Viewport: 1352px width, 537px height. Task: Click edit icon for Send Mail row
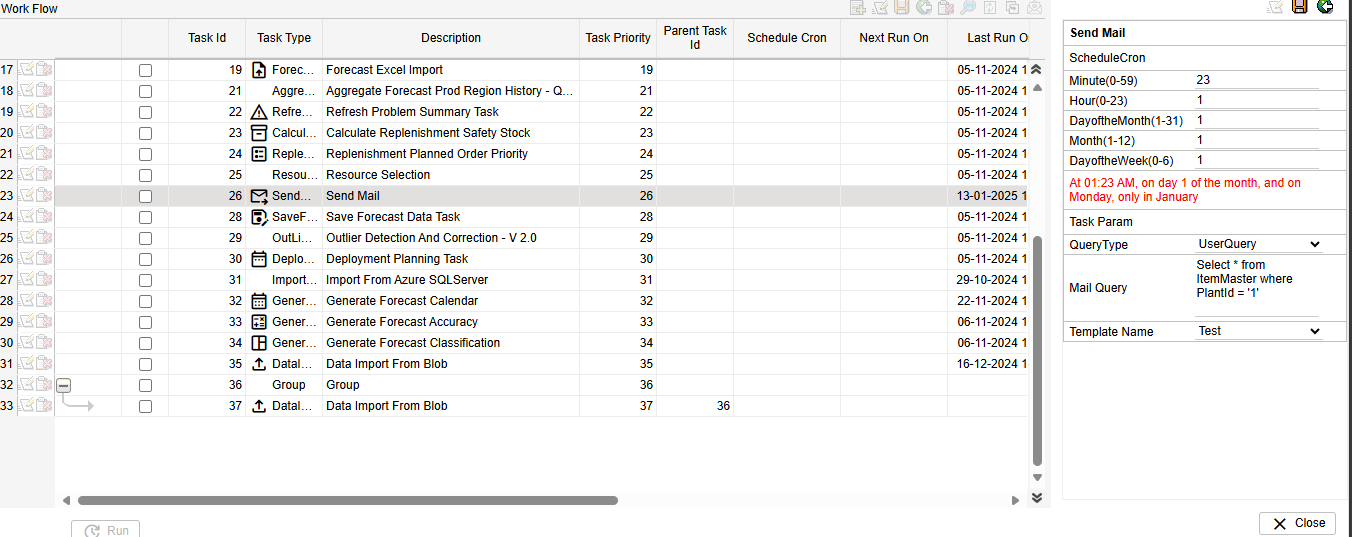(27, 196)
